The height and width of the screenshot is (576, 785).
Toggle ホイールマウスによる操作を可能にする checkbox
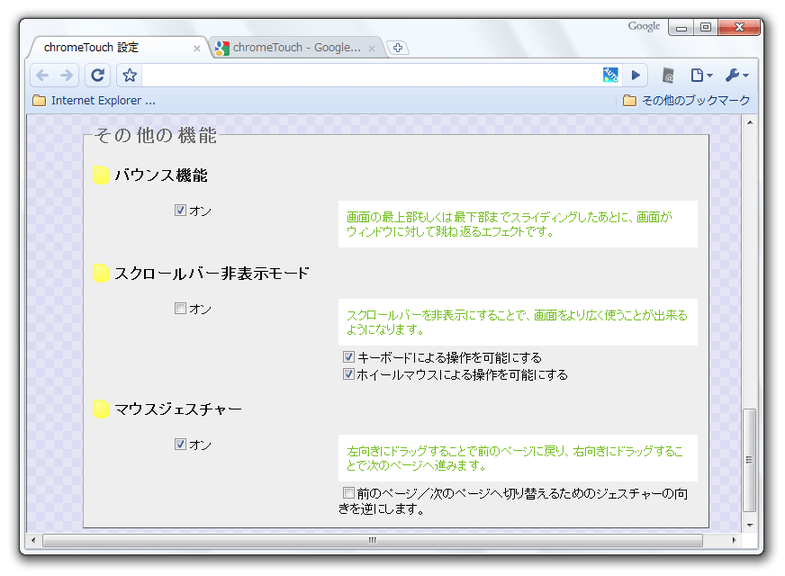point(349,374)
